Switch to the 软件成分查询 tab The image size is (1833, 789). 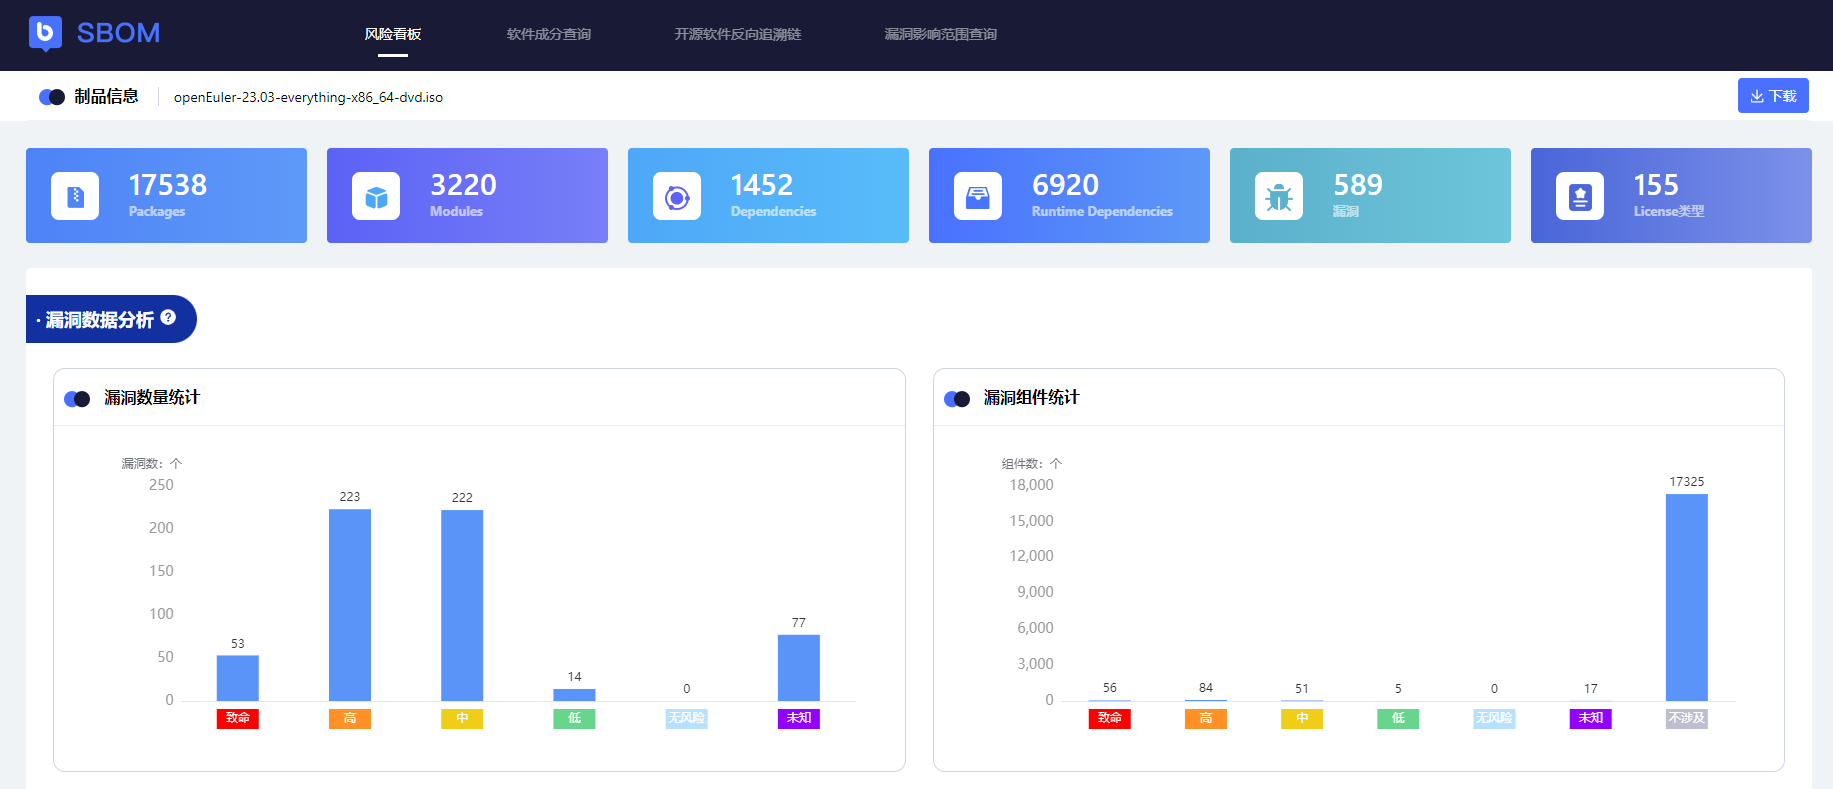548,34
